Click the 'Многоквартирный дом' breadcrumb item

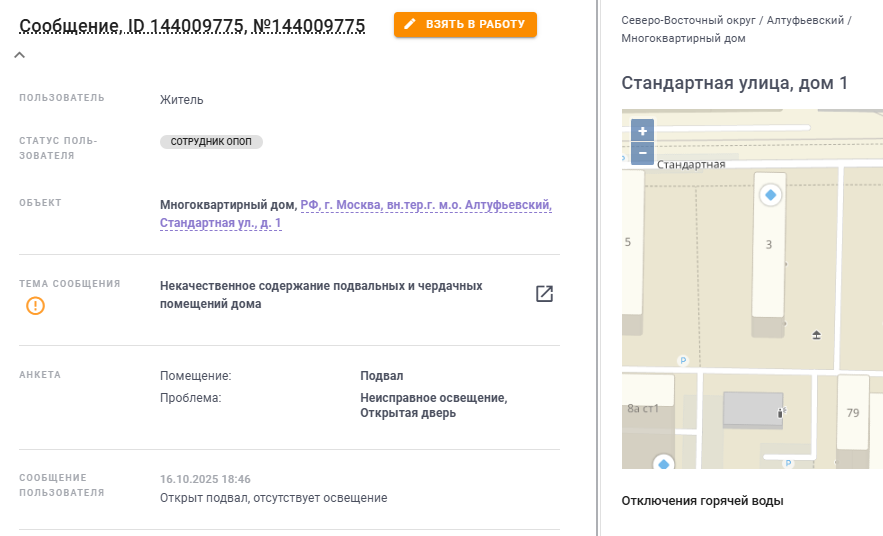[x=683, y=39]
